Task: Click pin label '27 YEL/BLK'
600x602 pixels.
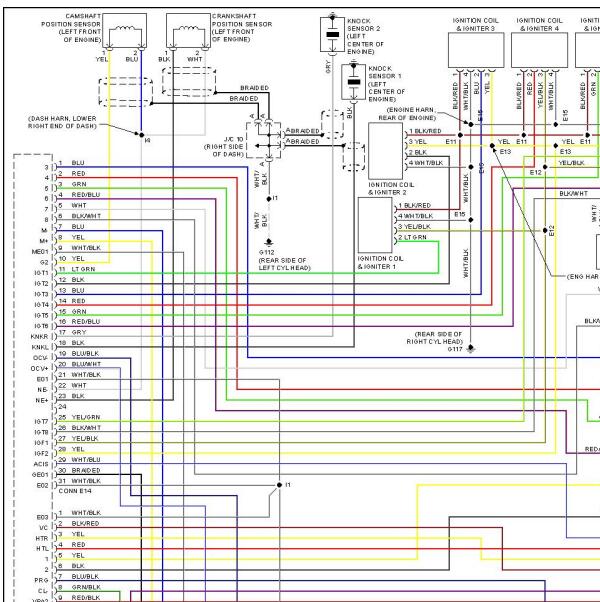Action: [x=79, y=438]
